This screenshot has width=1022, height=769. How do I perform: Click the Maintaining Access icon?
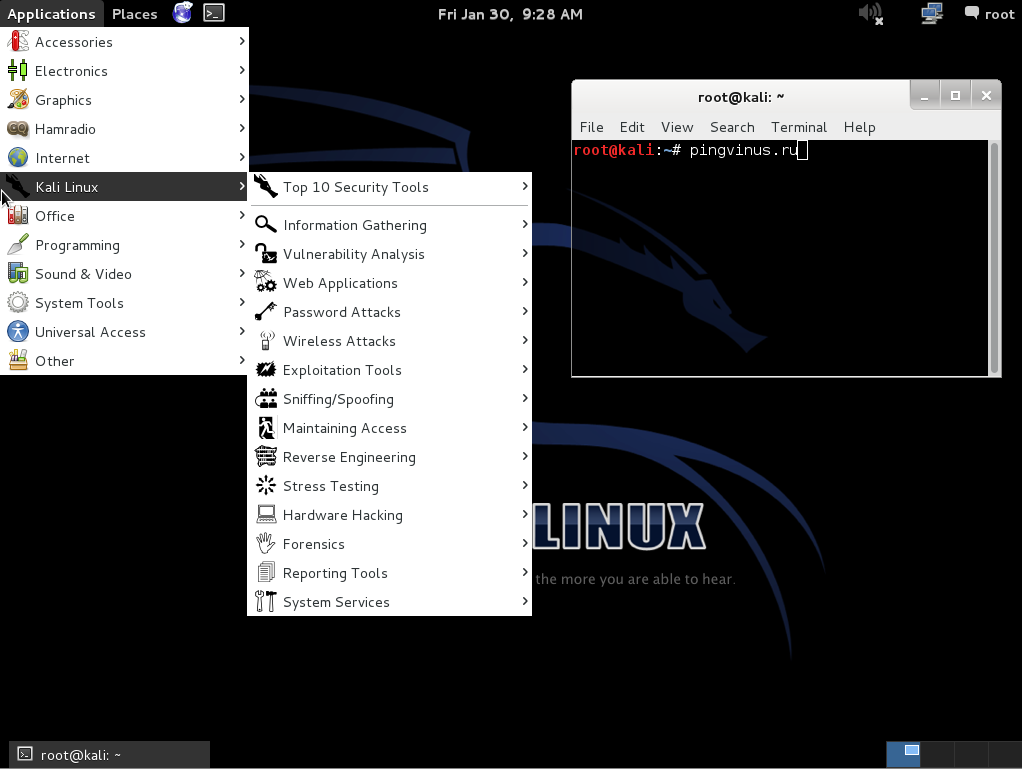(x=265, y=428)
